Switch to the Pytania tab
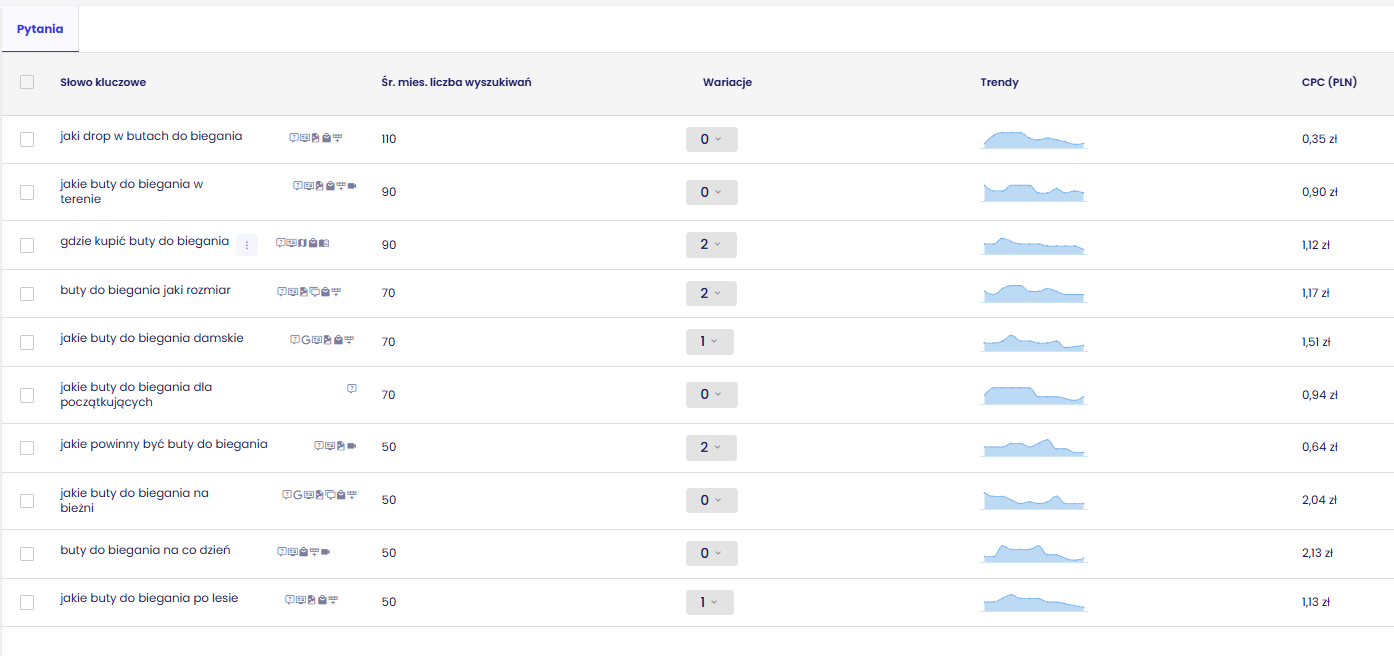 40,29
